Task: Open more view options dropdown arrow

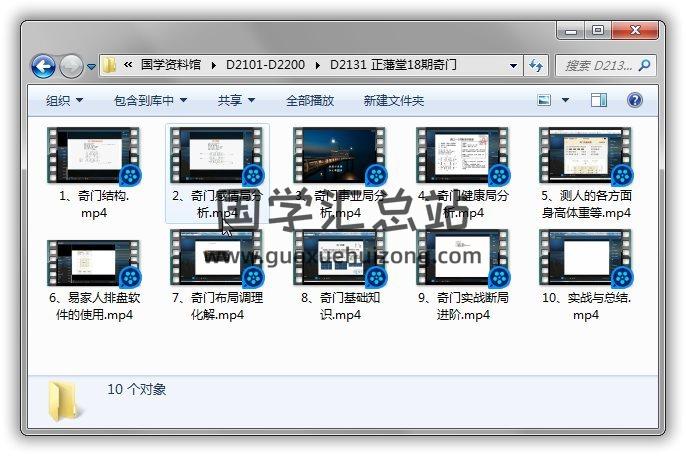Action: [565, 100]
